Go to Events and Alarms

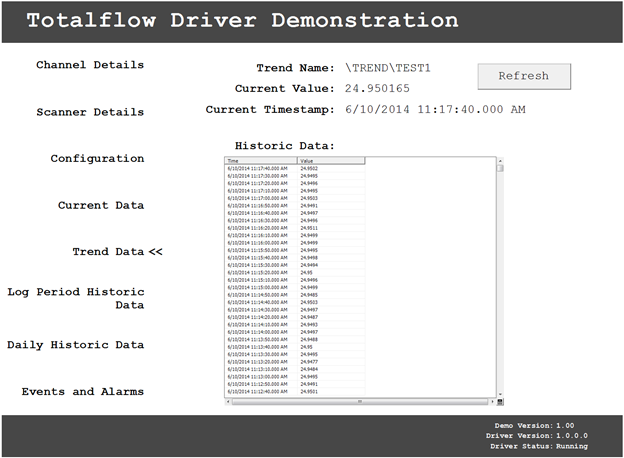click(83, 392)
